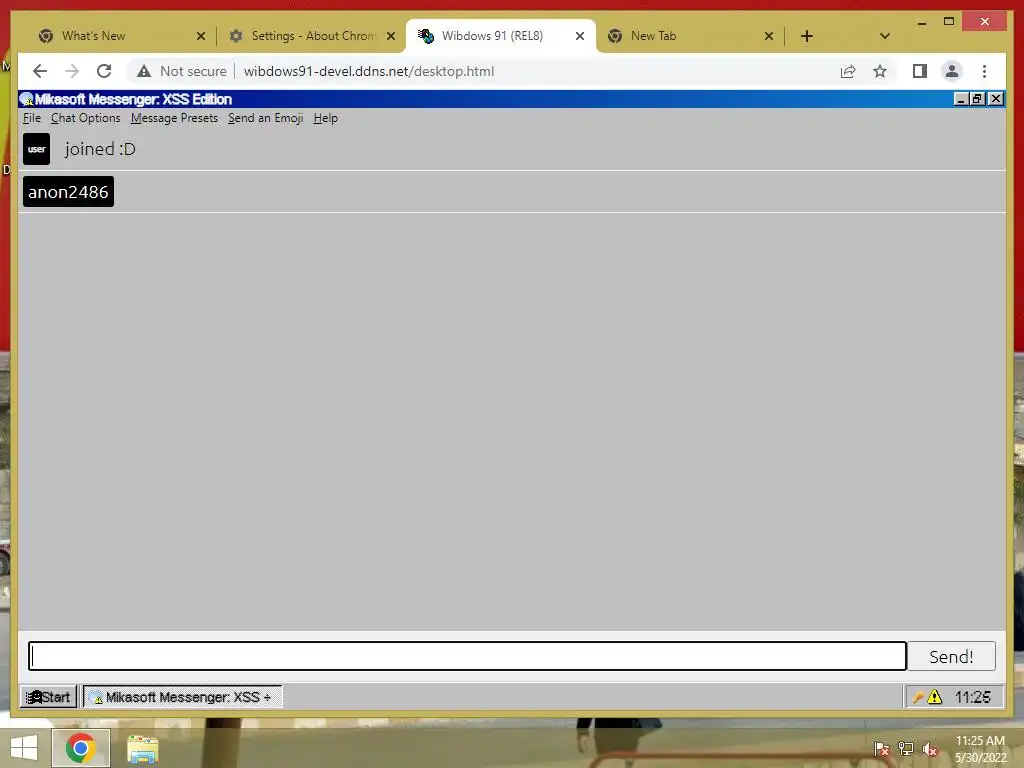Click the address bar URL

pyautogui.click(x=369, y=71)
